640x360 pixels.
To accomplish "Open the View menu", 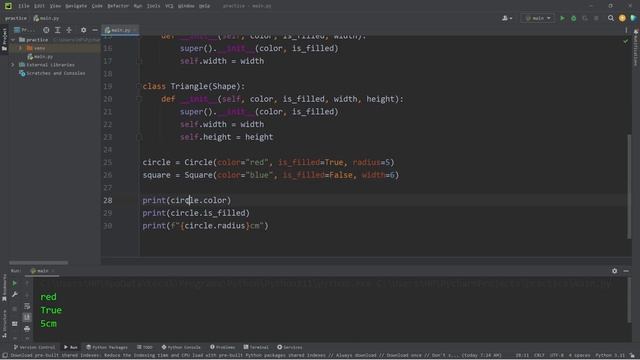I will (55, 6).
